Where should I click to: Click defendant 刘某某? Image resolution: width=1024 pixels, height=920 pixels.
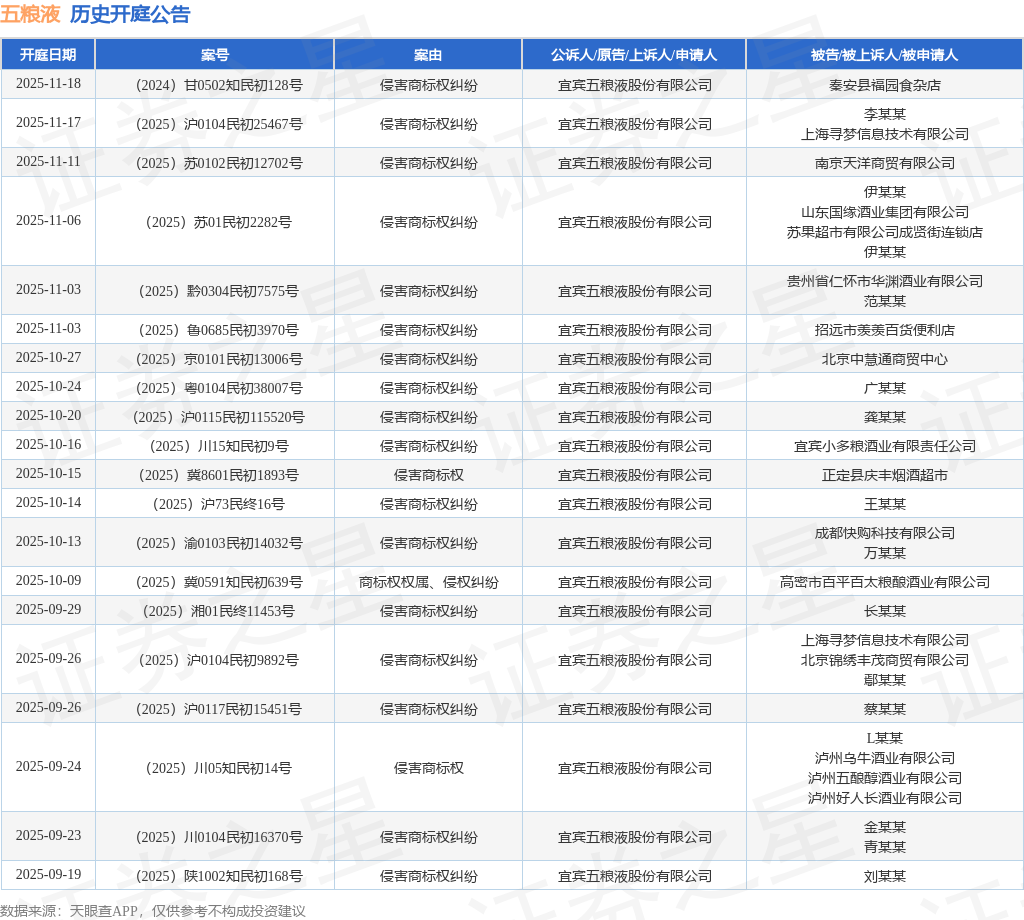pos(885,876)
